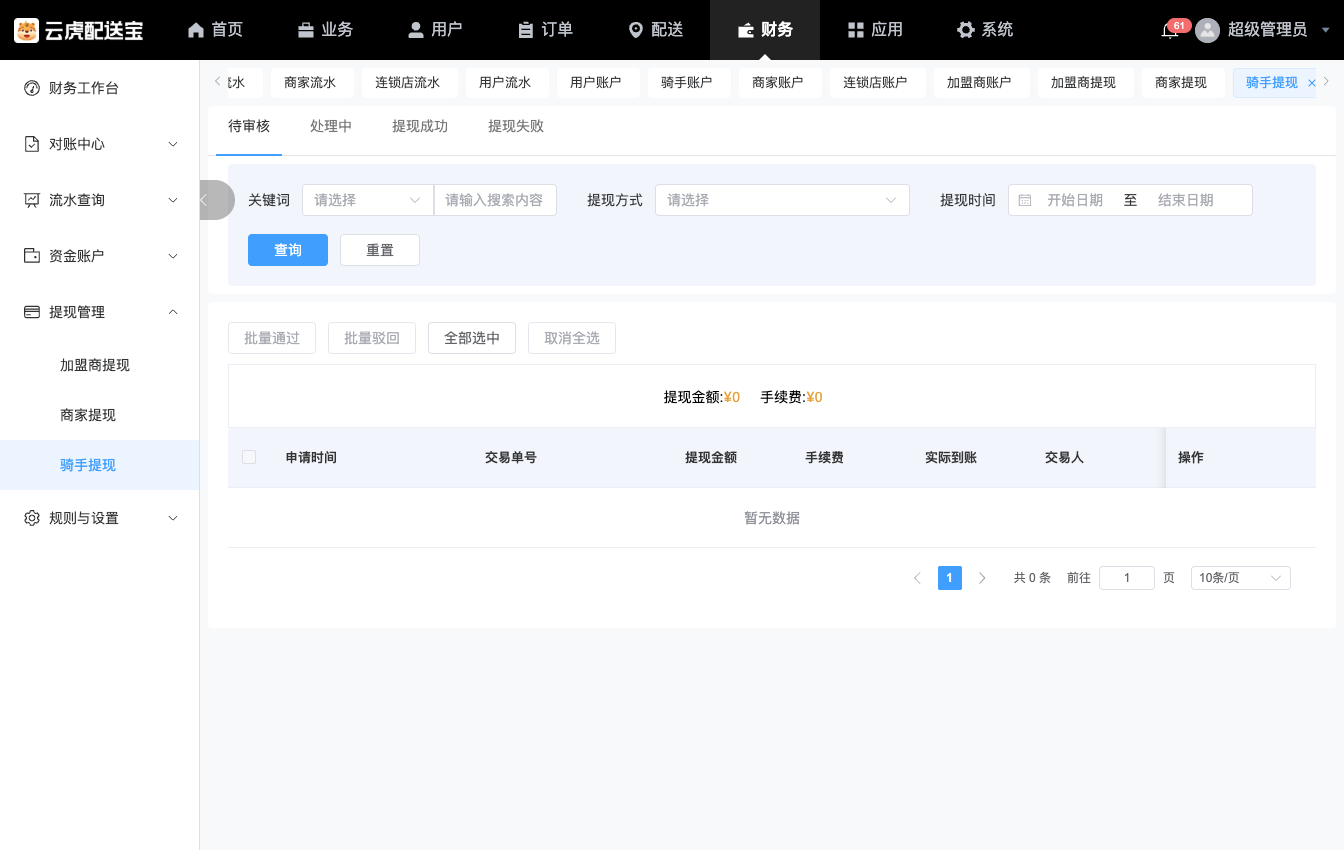Click the blue 查询 button

[x=288, y=250]
